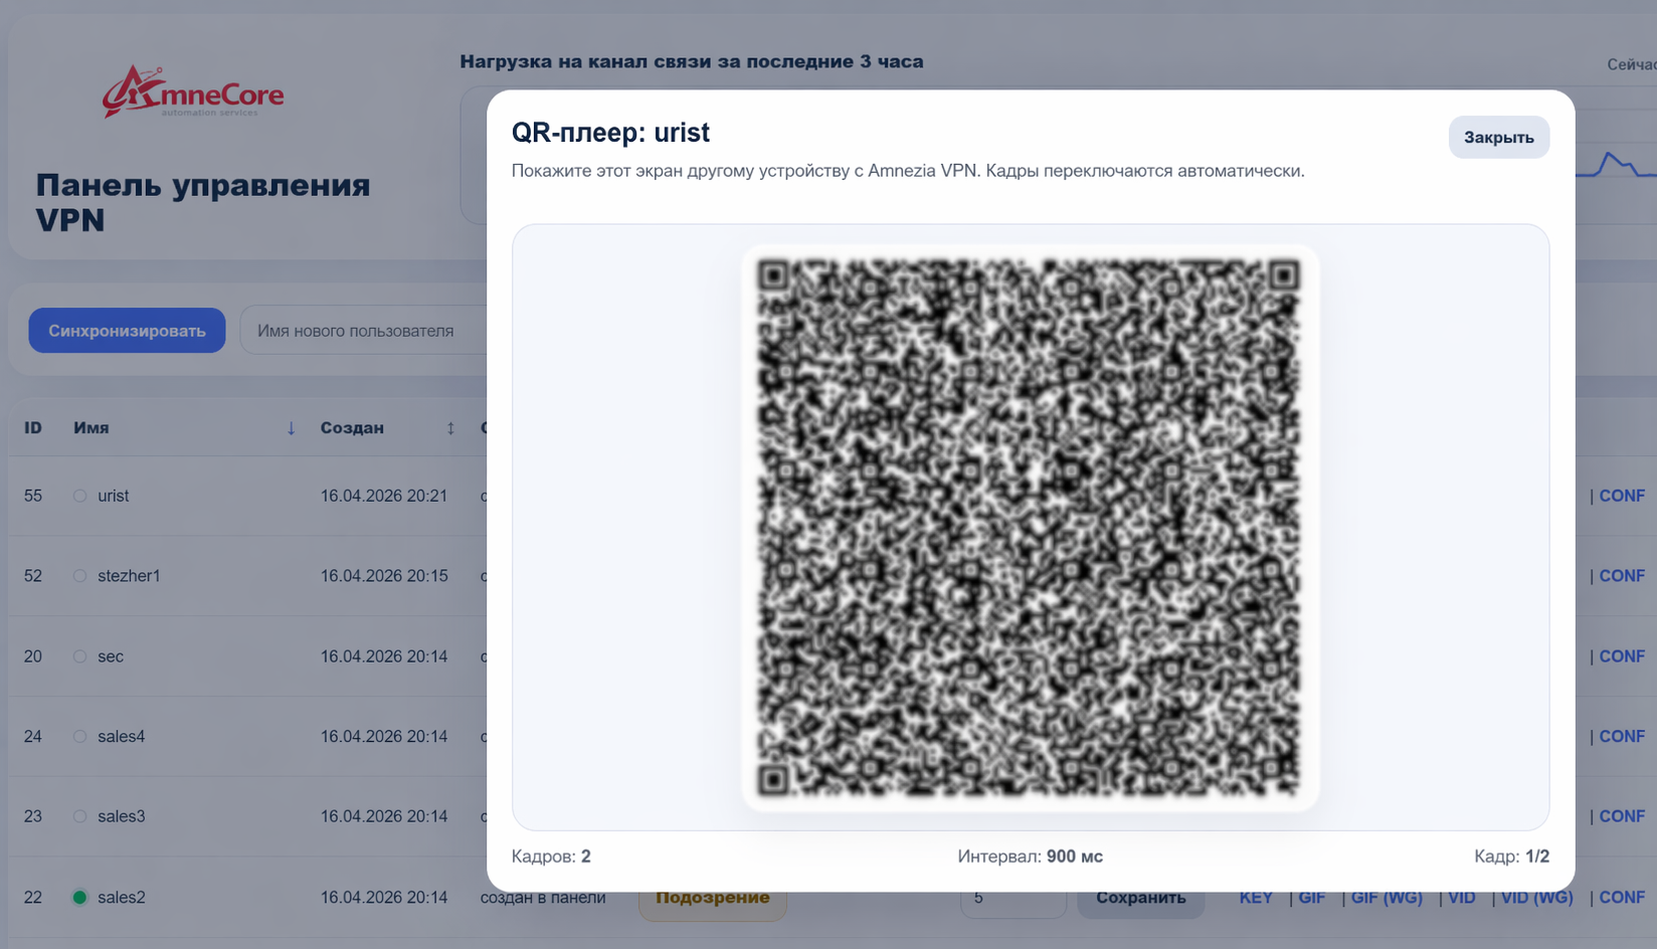Image resolution: width=1657 pixels, height=949 pixels.
Task: Click the creation date in the sec row
Action: (384, 657)
